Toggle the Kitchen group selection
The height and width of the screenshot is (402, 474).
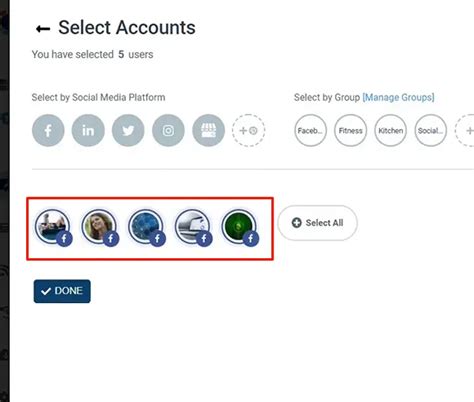pyautogui.click(x=390, y=130)
